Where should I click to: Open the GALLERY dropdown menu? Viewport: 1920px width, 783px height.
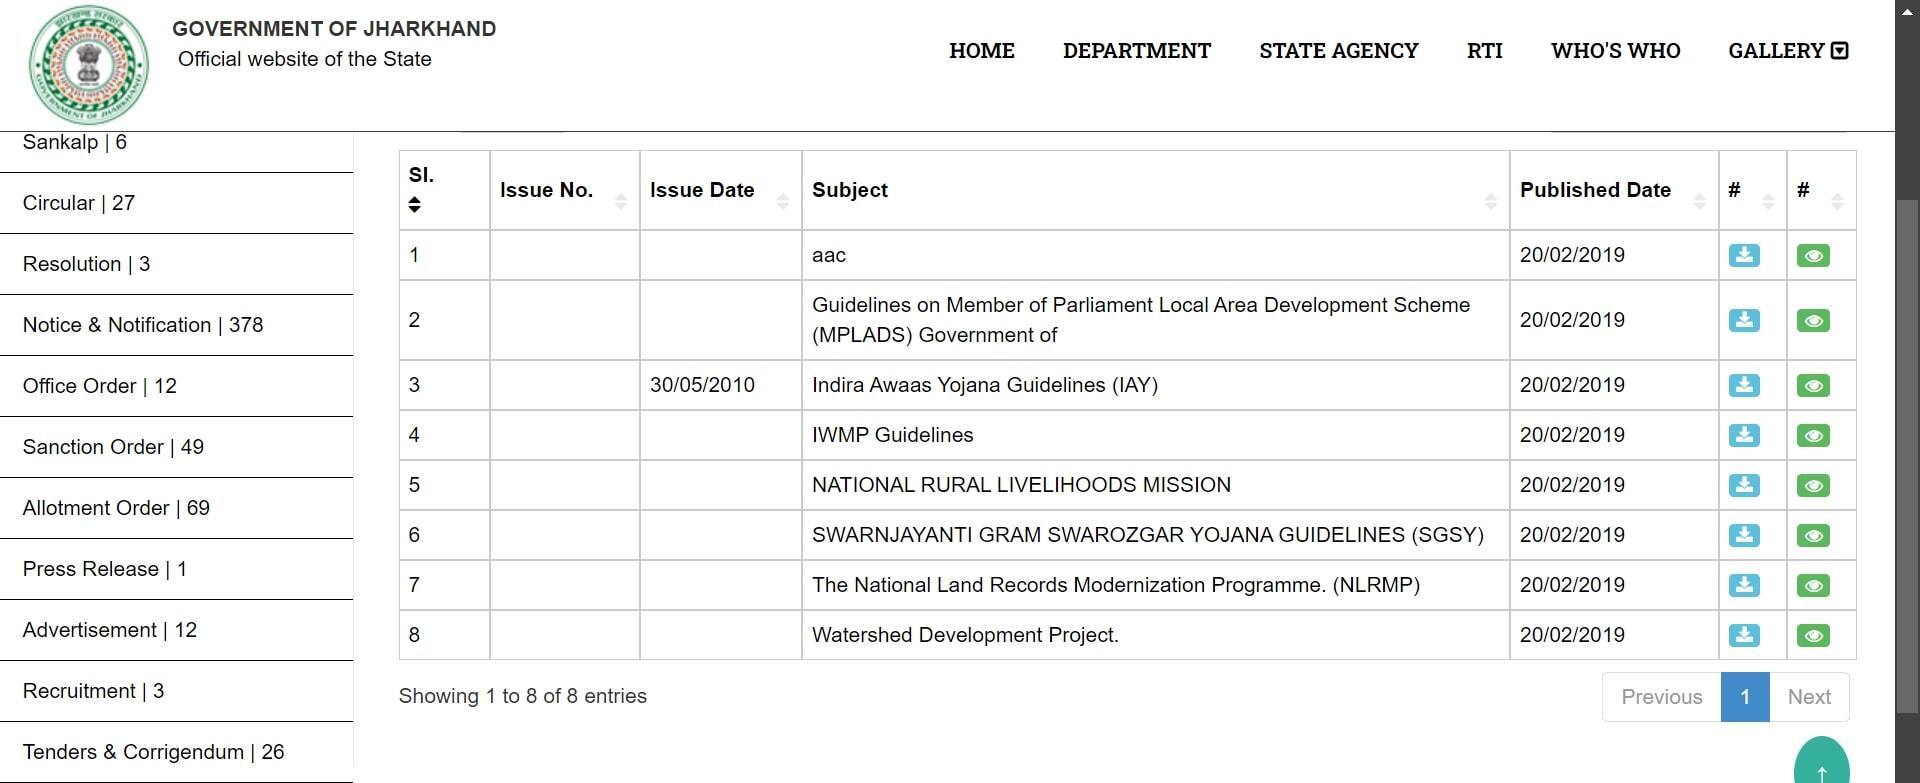point(1787,51)
